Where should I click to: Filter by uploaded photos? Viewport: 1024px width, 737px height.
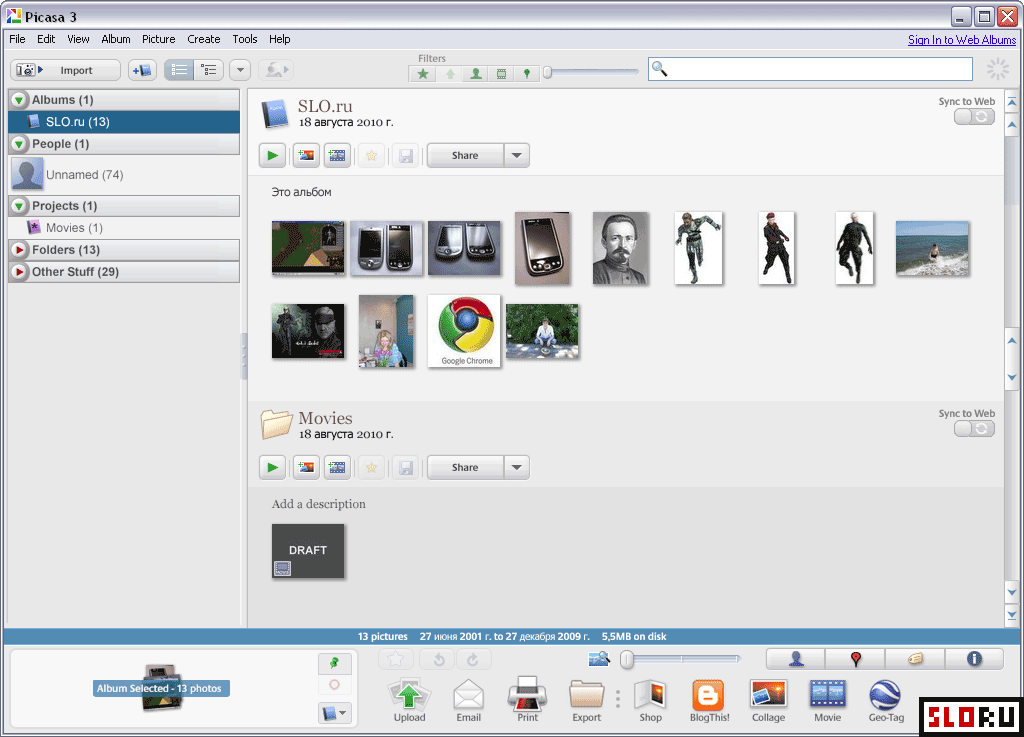click(x=450, y=74)
